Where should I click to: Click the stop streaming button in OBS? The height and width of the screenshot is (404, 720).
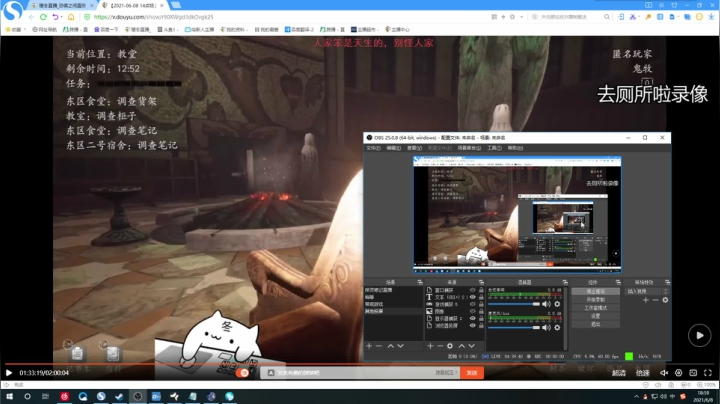click(596, 292)
